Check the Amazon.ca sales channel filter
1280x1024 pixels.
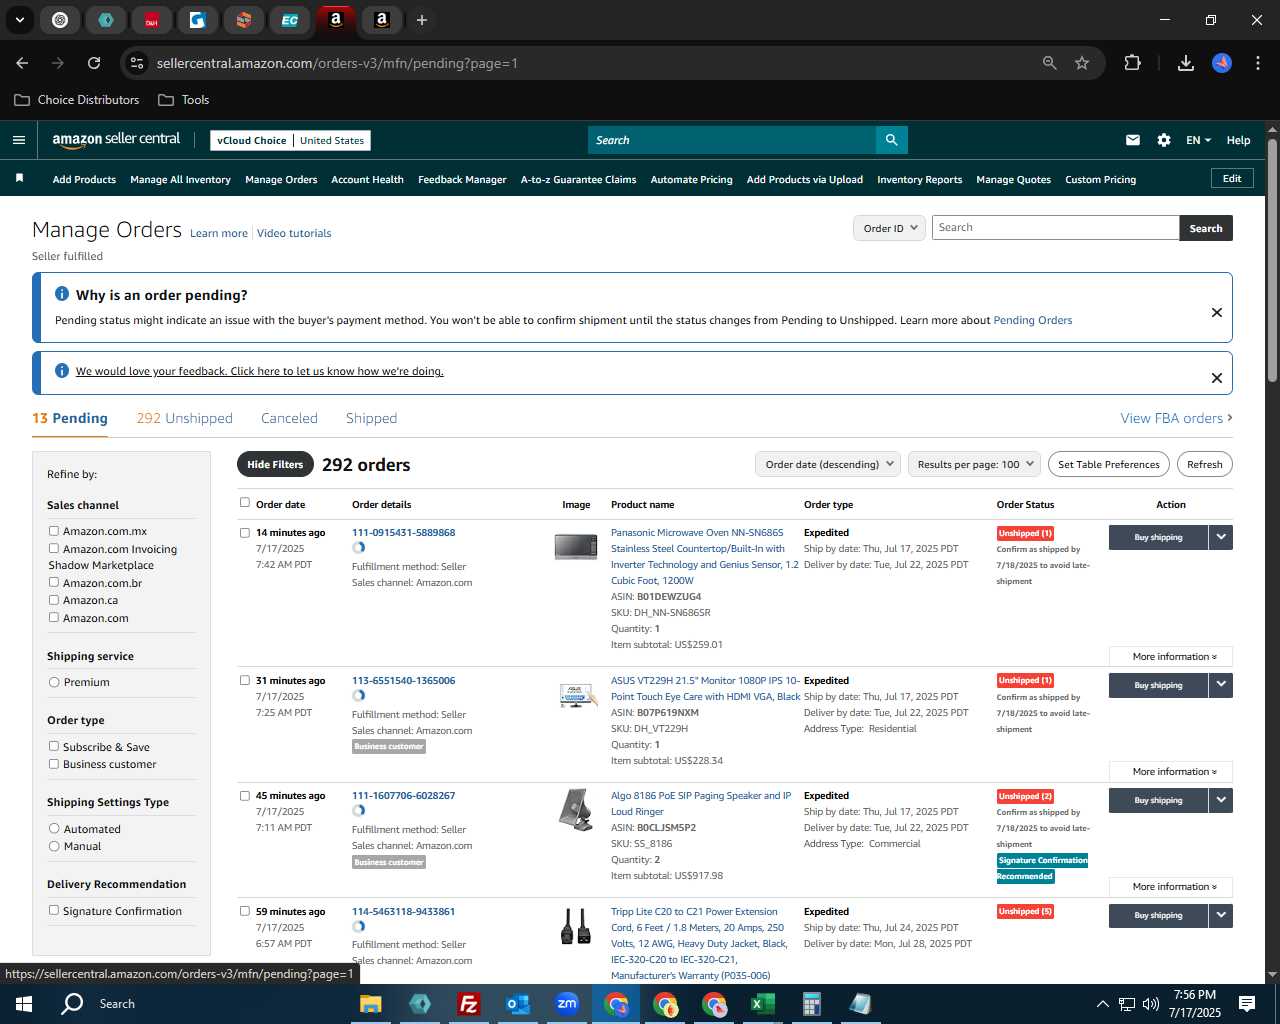(54, 600)
